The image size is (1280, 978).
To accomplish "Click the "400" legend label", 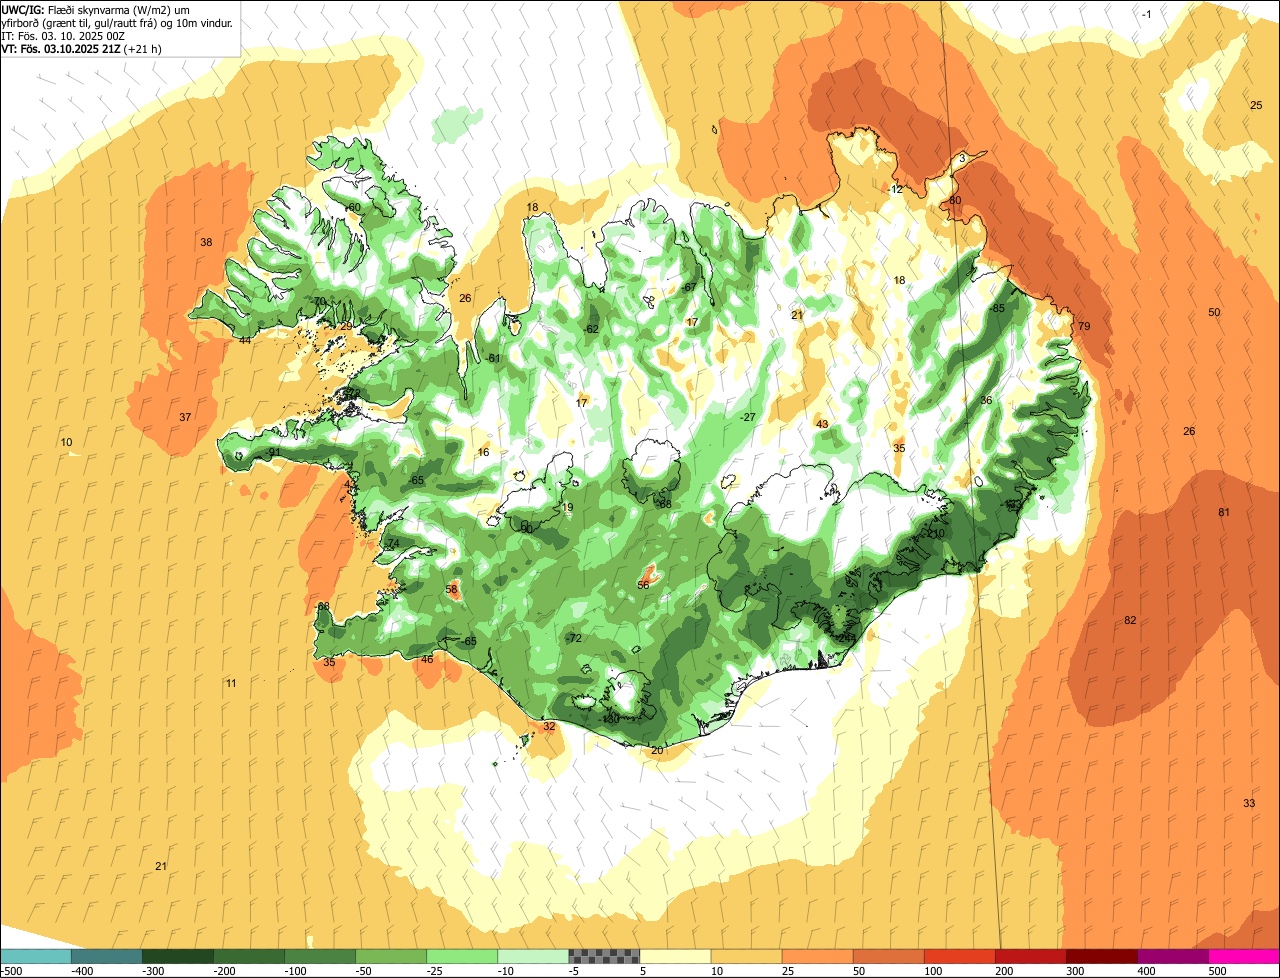I will click(1147, 970).
